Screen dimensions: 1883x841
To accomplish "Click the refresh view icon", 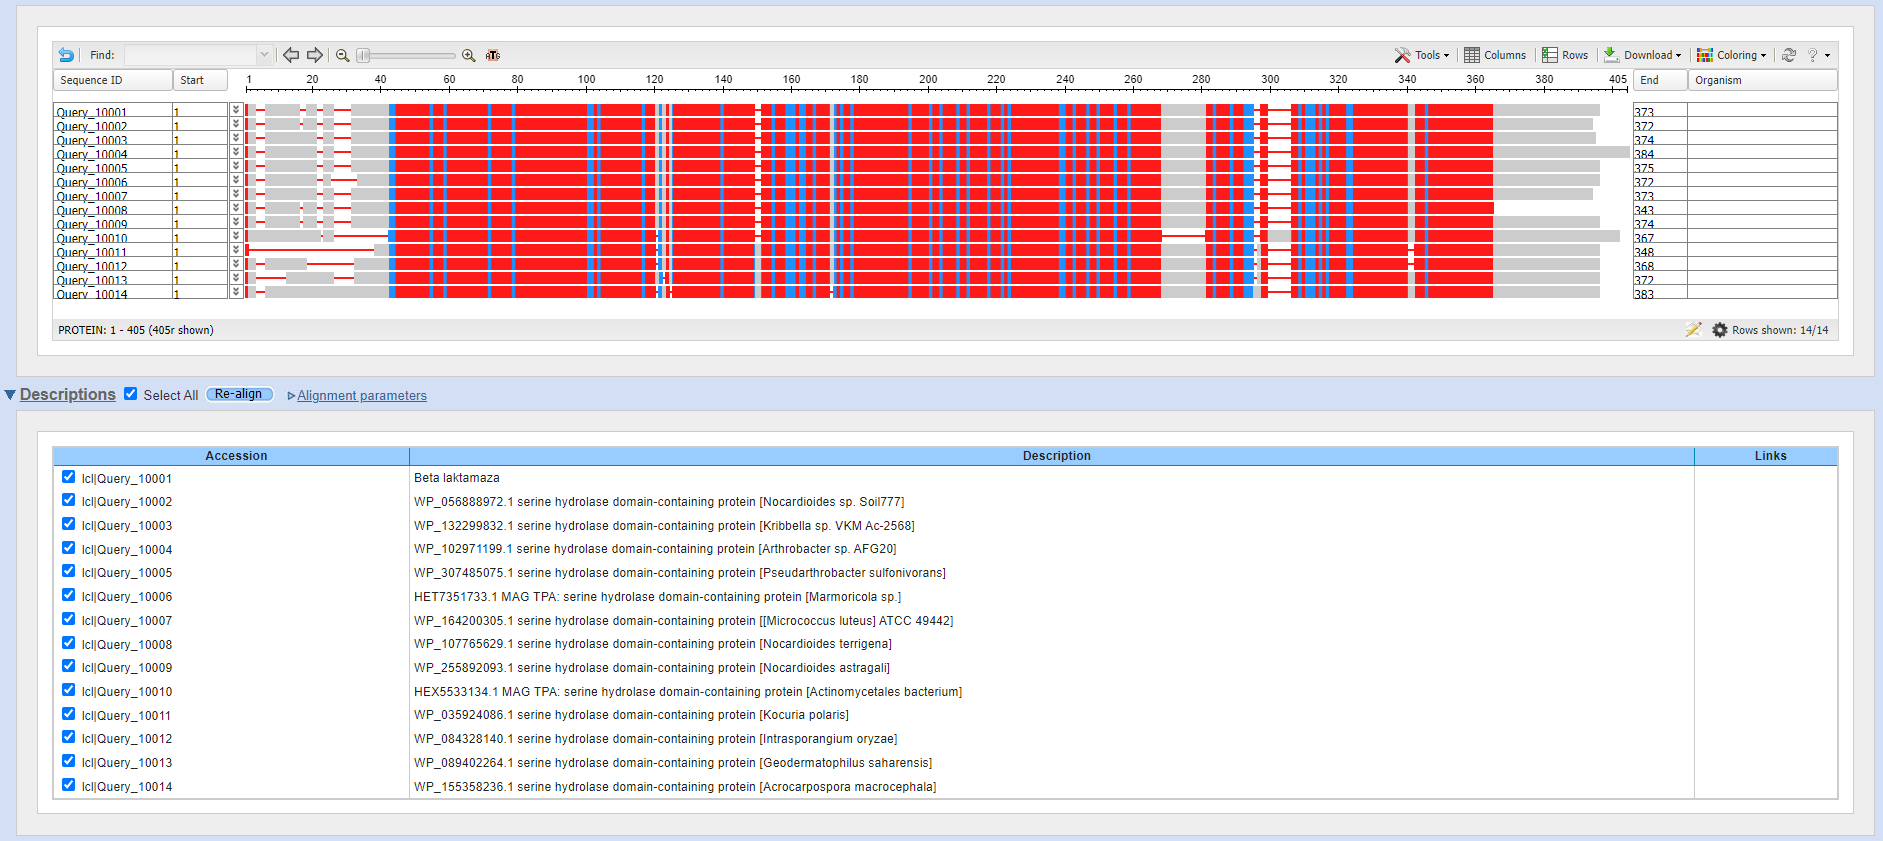I will 1789,55.
